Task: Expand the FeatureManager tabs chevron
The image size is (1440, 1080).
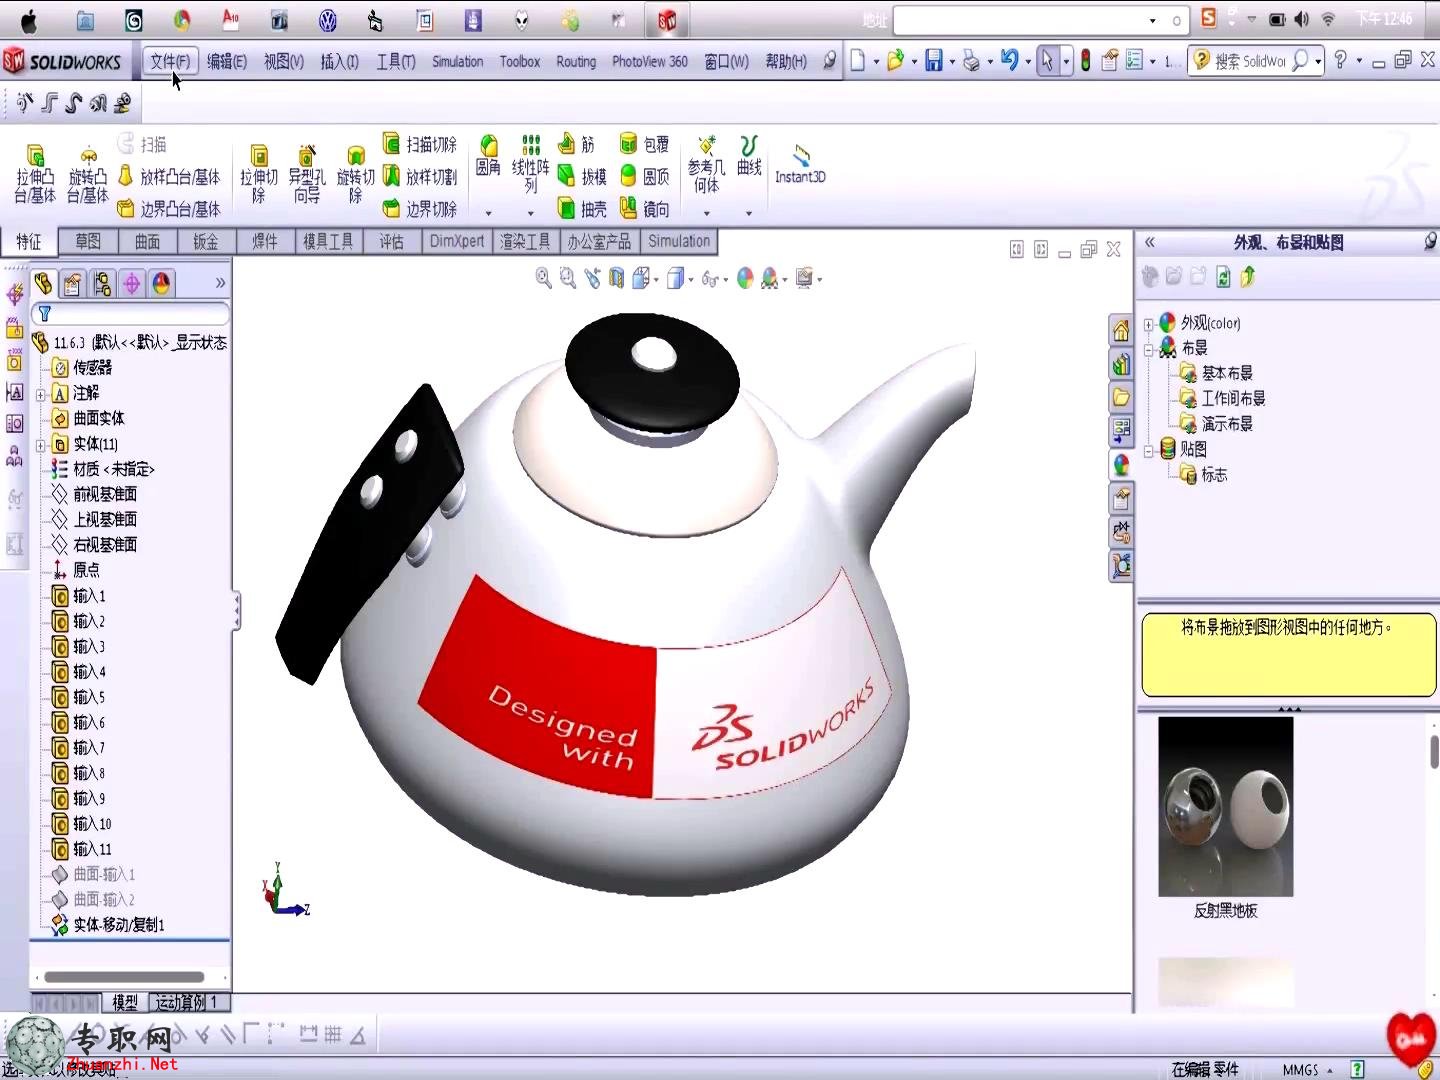Action: (220, 284)
